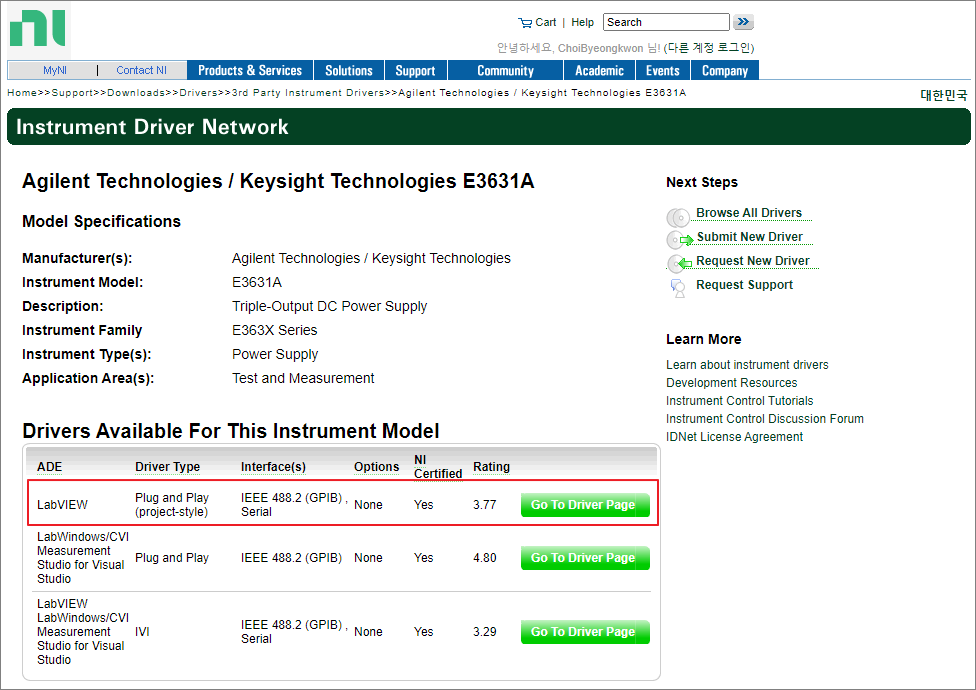
Task: Select the rating value 4.80
Action: [484, 557]
